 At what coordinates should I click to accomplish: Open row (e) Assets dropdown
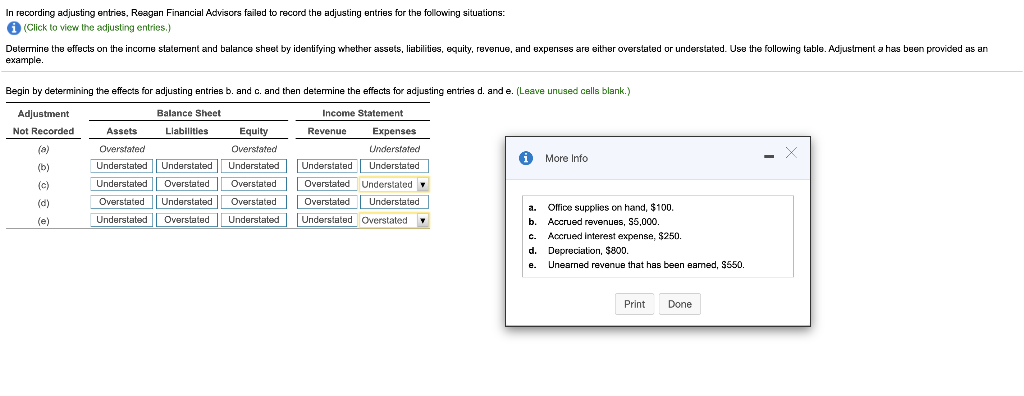121,220
